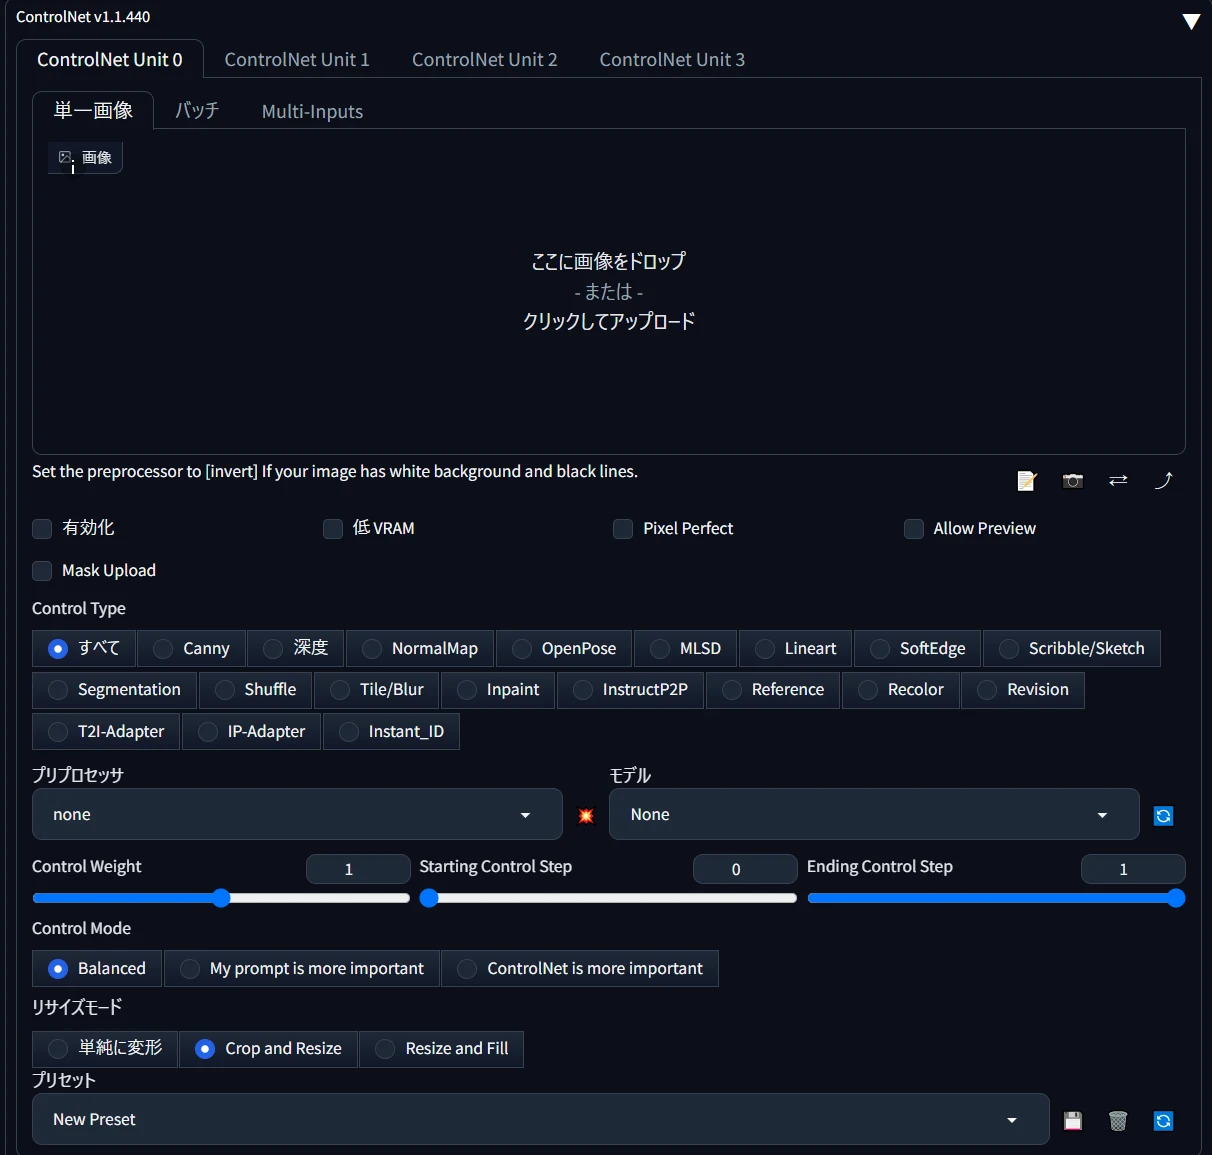Enable the Mask Upload checkbox
This screenshot has width=1212, height=1155.
42,571
